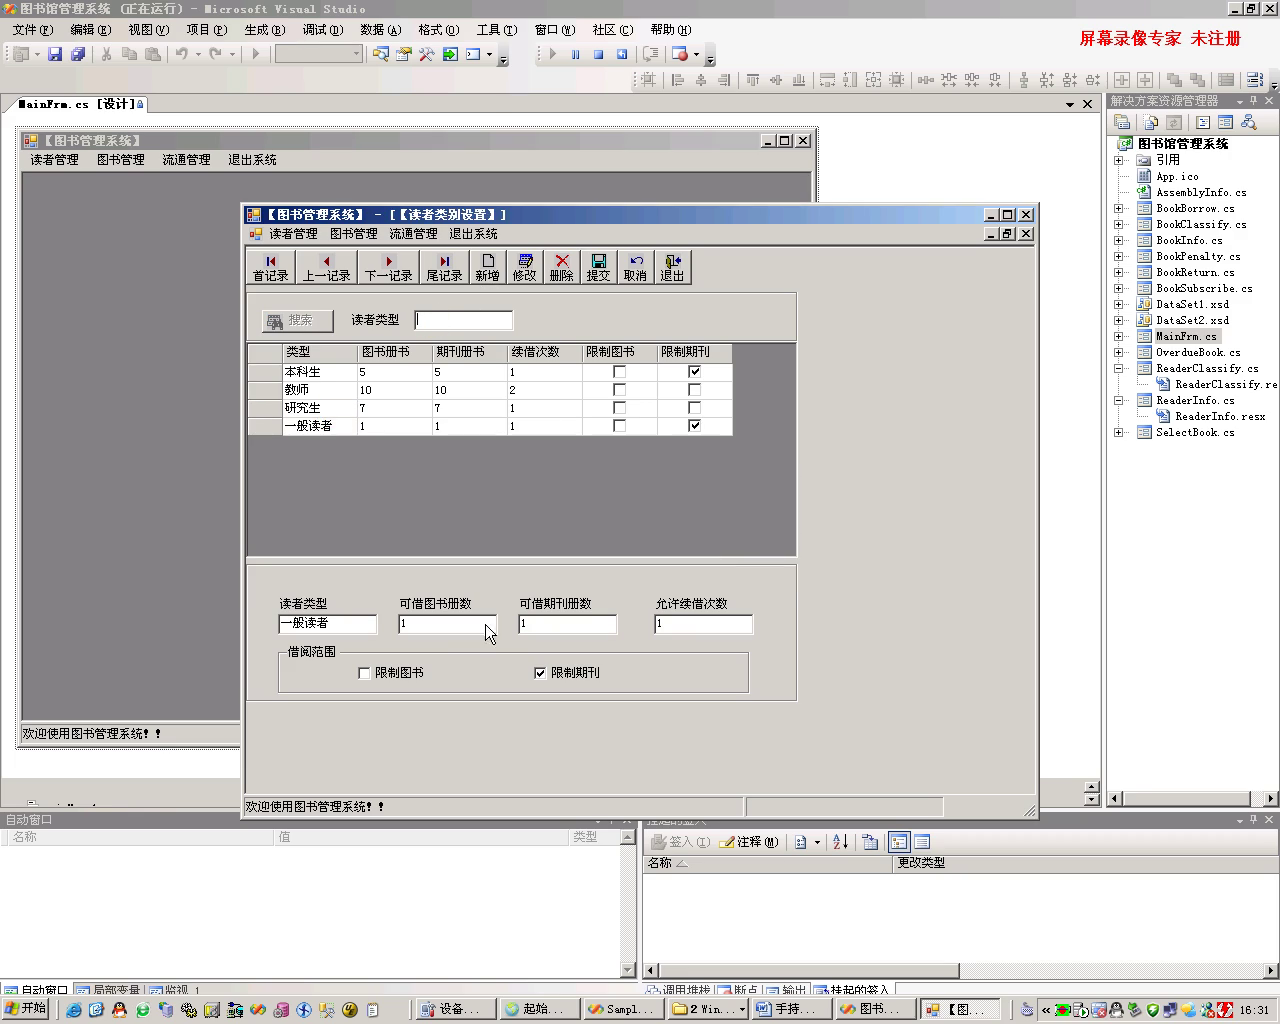Toggle 限制图书 checkbox in 本科生 row
Image resolution: width=1280 pixels, height=1024 pixels.
[x=619, y=372]
